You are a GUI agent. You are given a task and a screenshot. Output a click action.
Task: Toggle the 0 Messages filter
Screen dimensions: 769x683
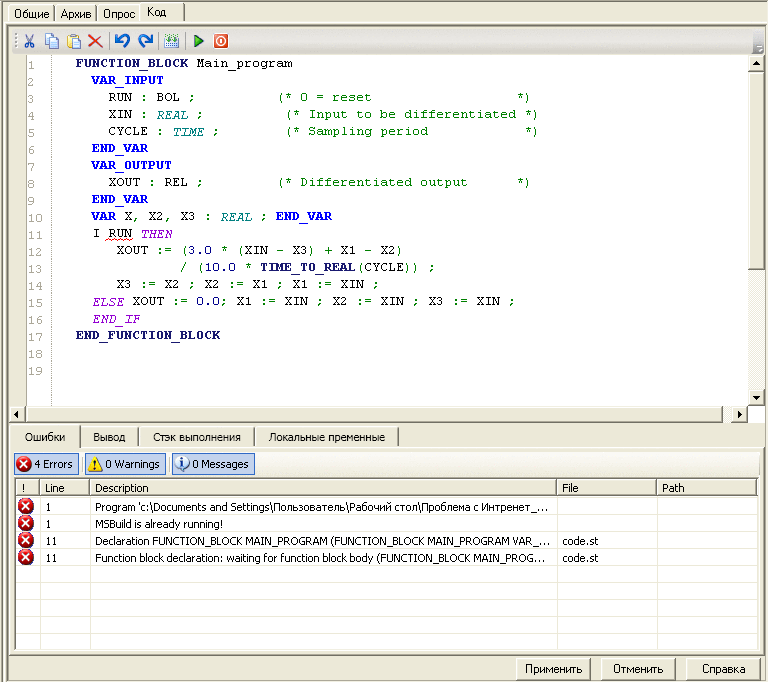213,464
